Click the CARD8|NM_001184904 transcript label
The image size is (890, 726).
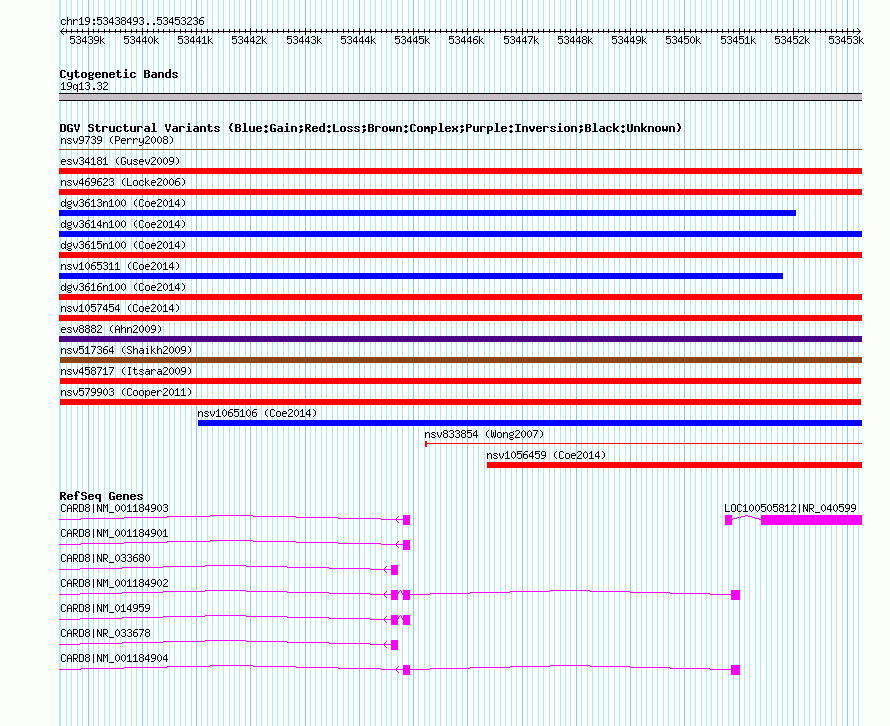click(114, 658)
